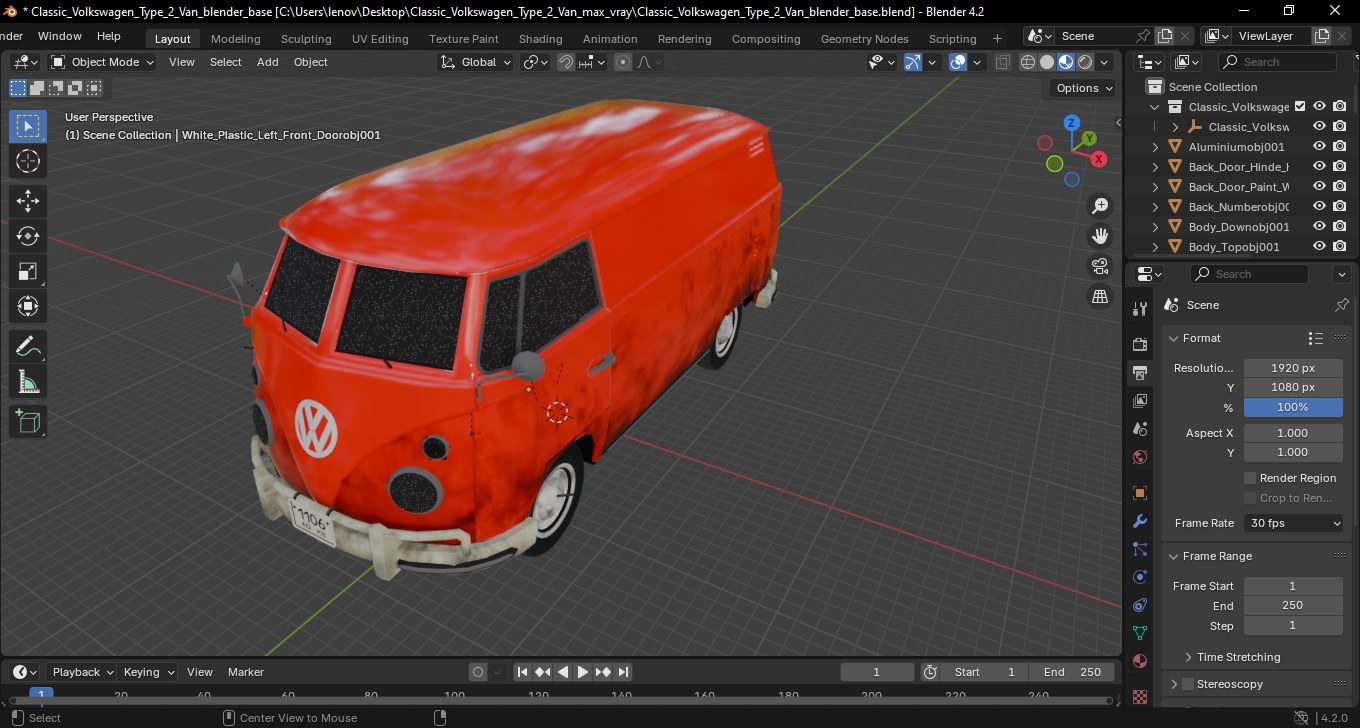Screen dimensions: 1360x728
Task: Switch to the Shading workspace tab
Action: coord(540,39)
